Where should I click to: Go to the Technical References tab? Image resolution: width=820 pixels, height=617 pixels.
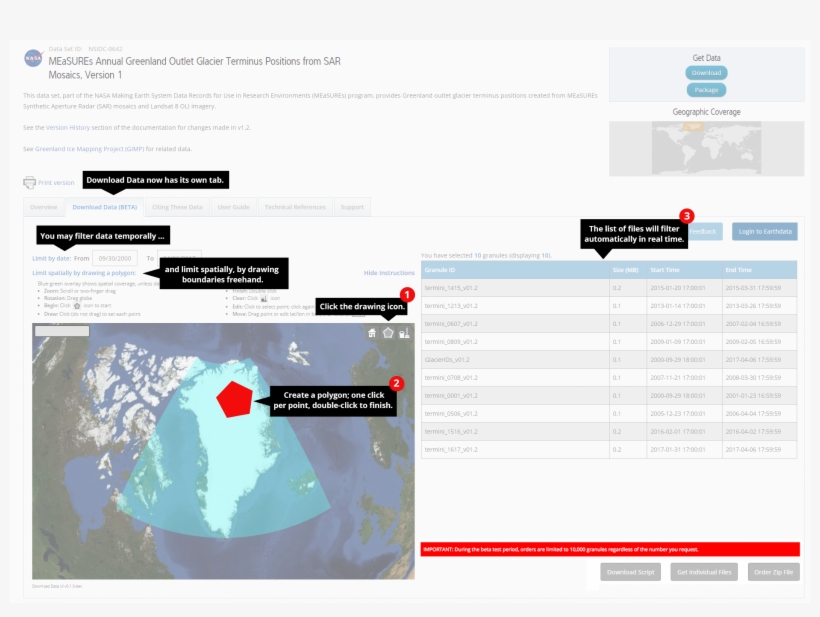click(x=295, y=207)
